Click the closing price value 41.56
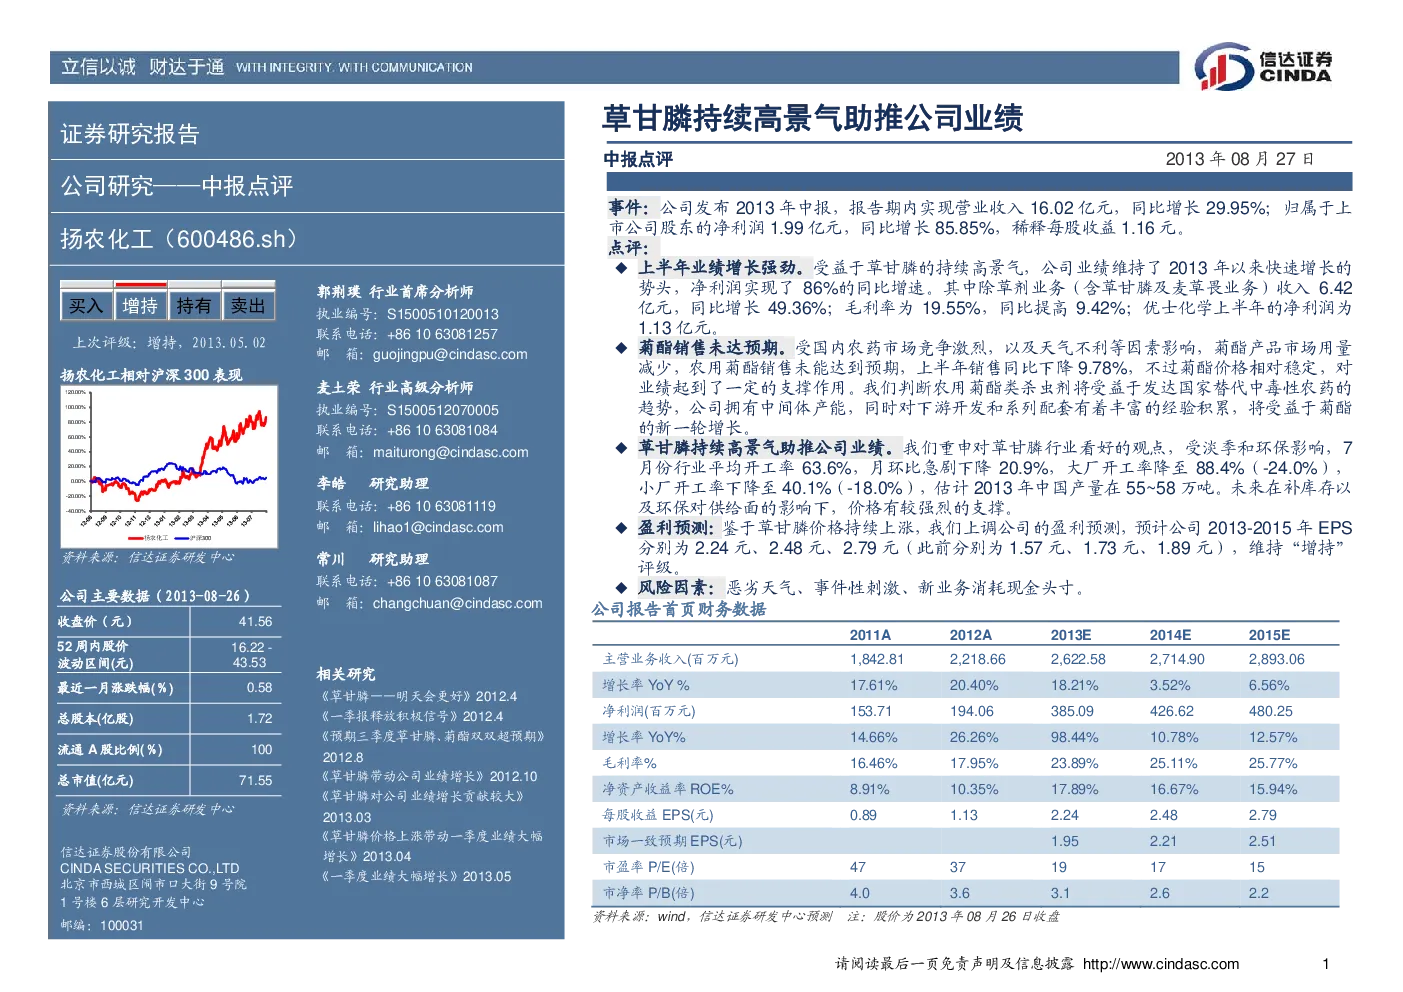This screenshot has width=1403, height=992. [255, 621]
